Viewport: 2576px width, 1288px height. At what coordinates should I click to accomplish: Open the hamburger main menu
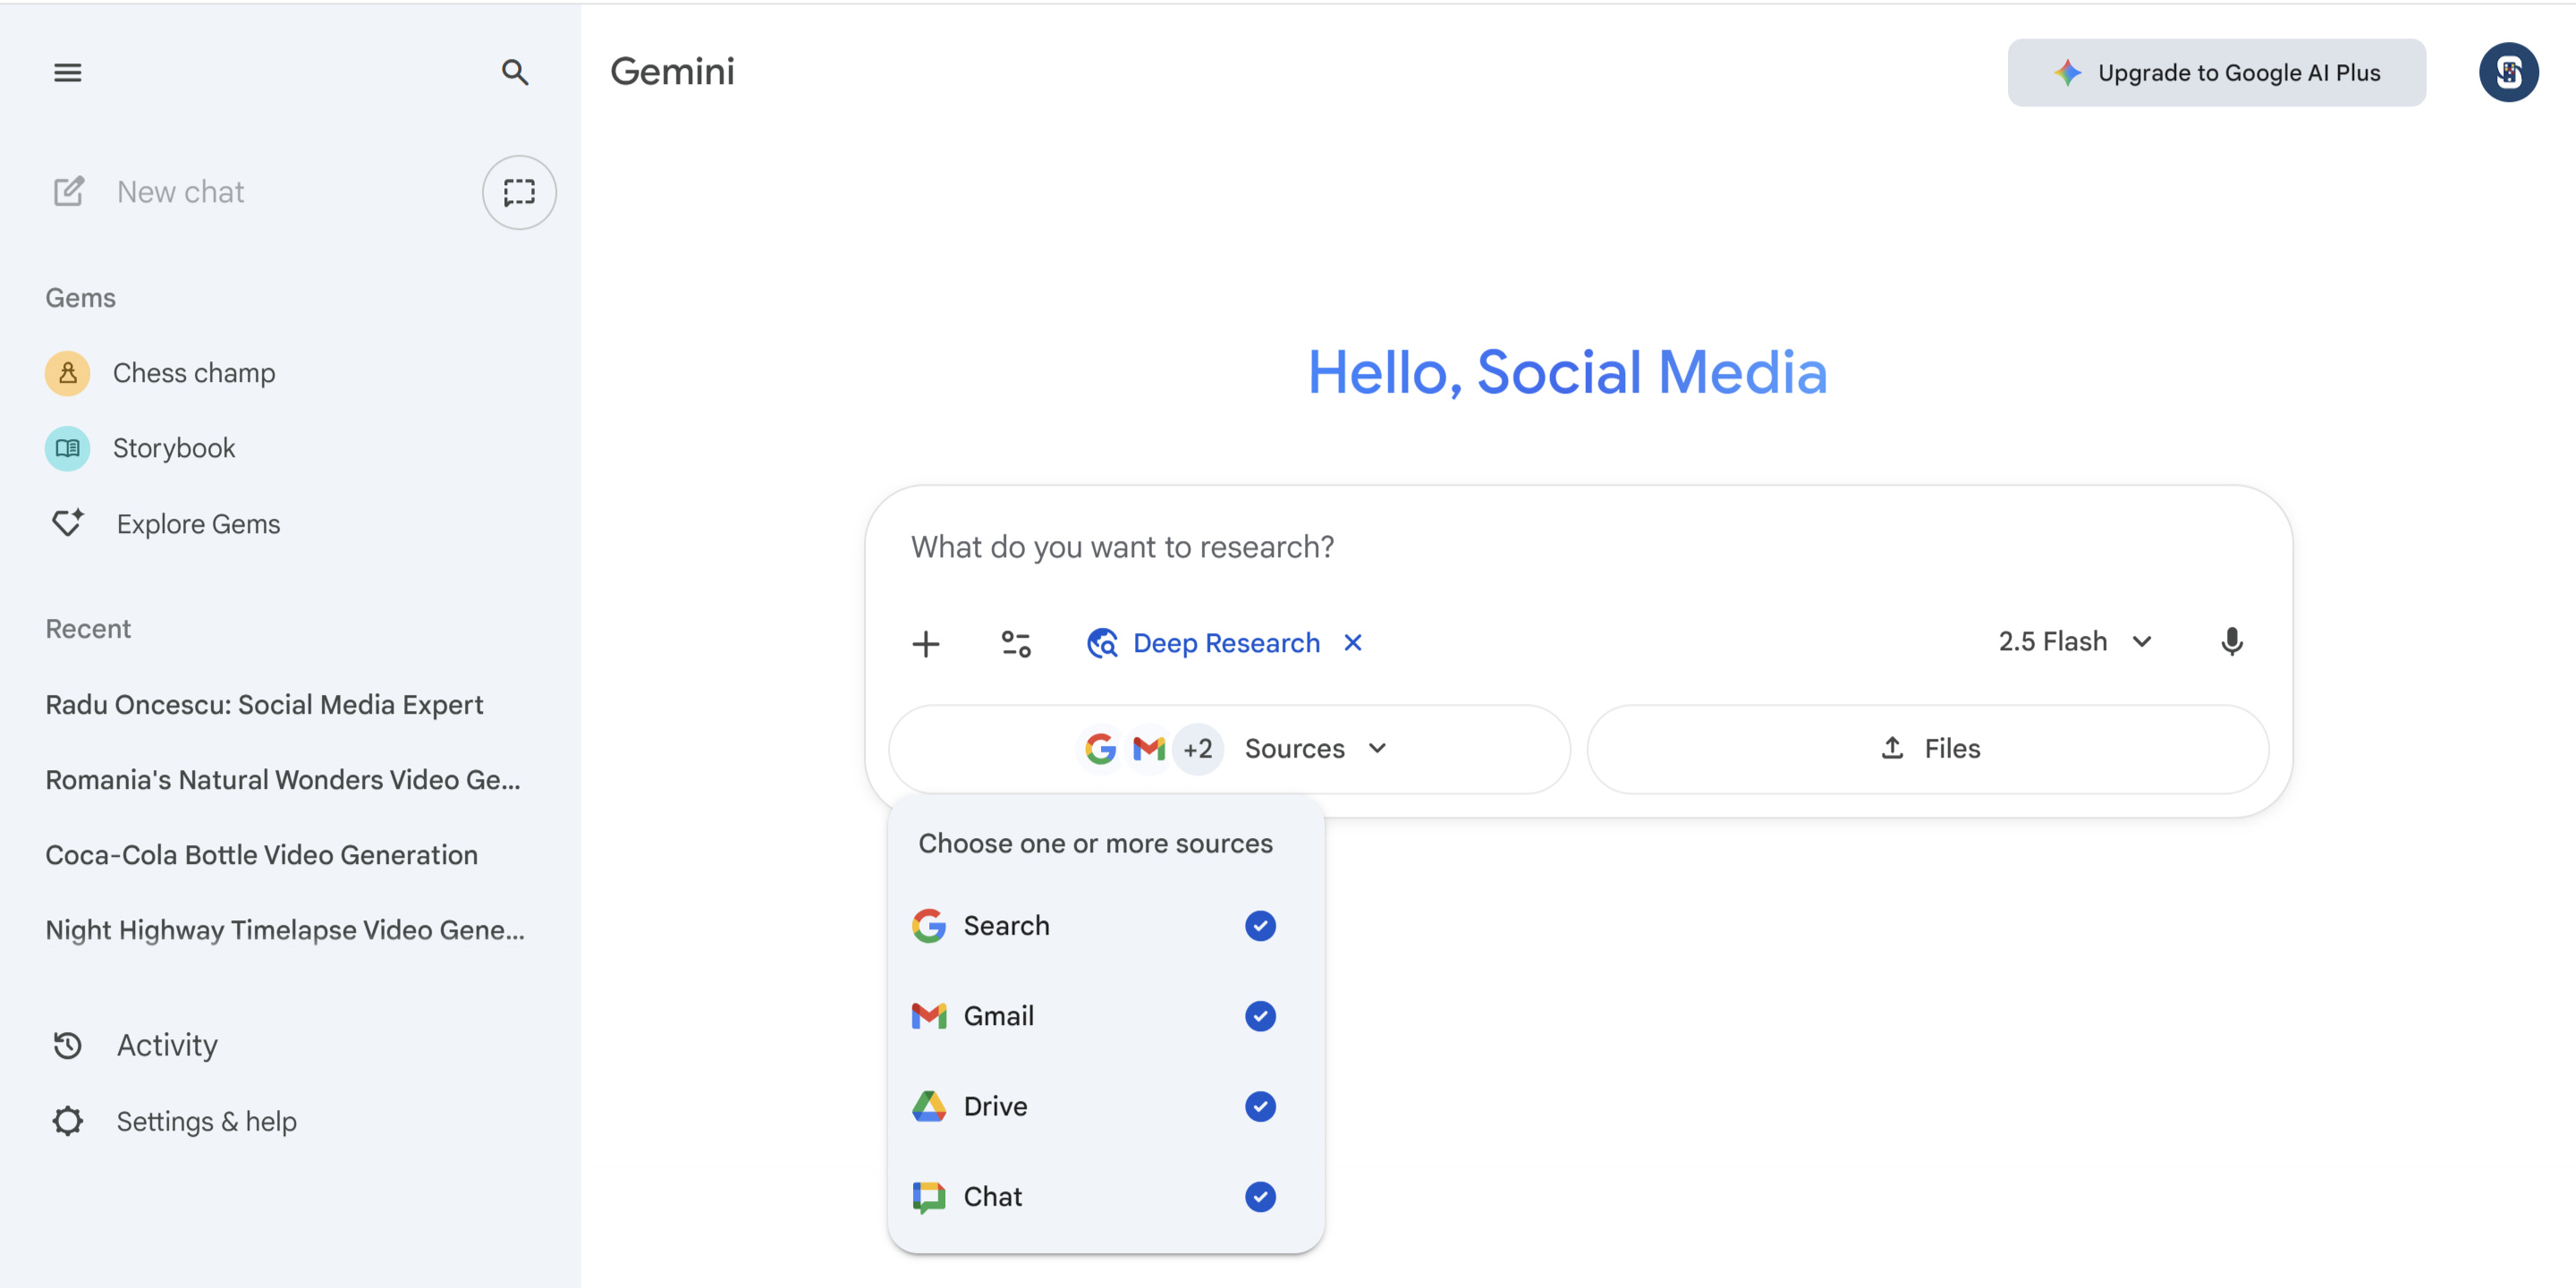tap(67, 72)
